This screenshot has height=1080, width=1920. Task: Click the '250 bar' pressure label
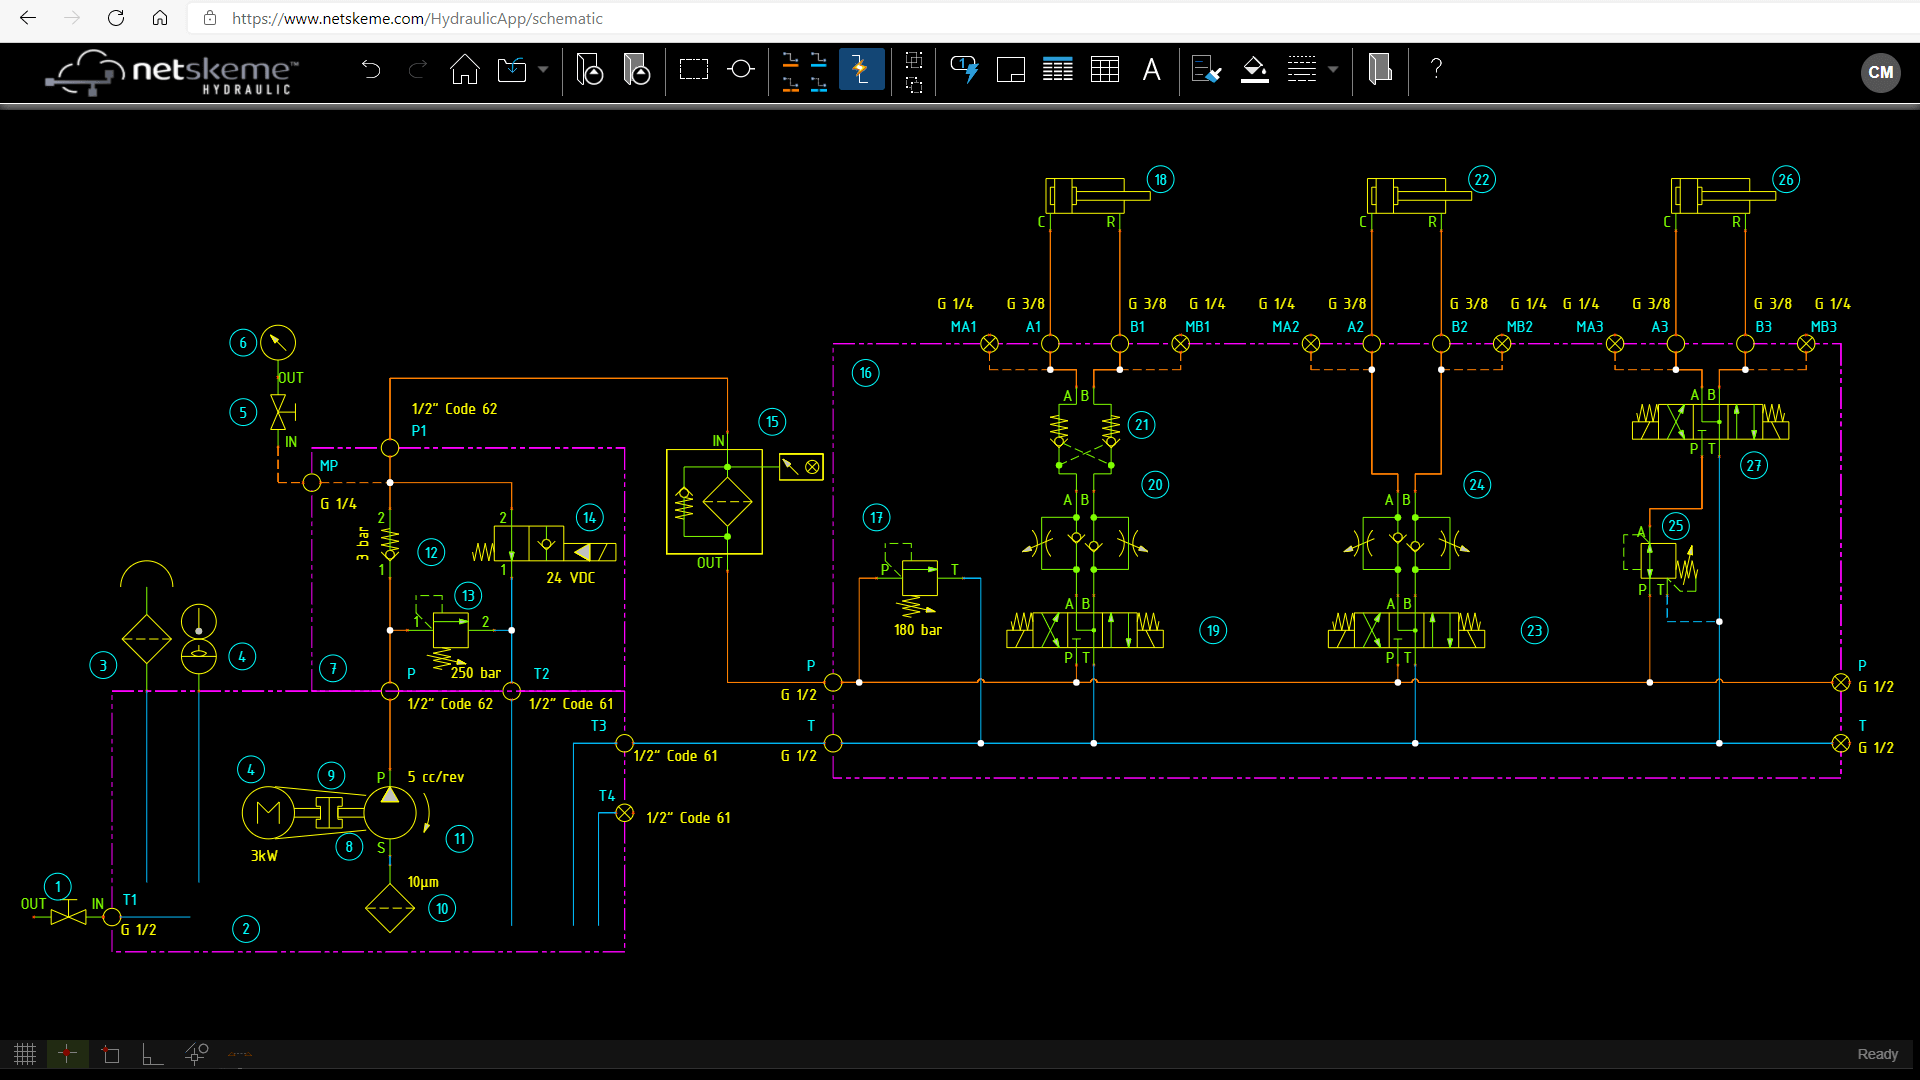click(x=475, y=673)
